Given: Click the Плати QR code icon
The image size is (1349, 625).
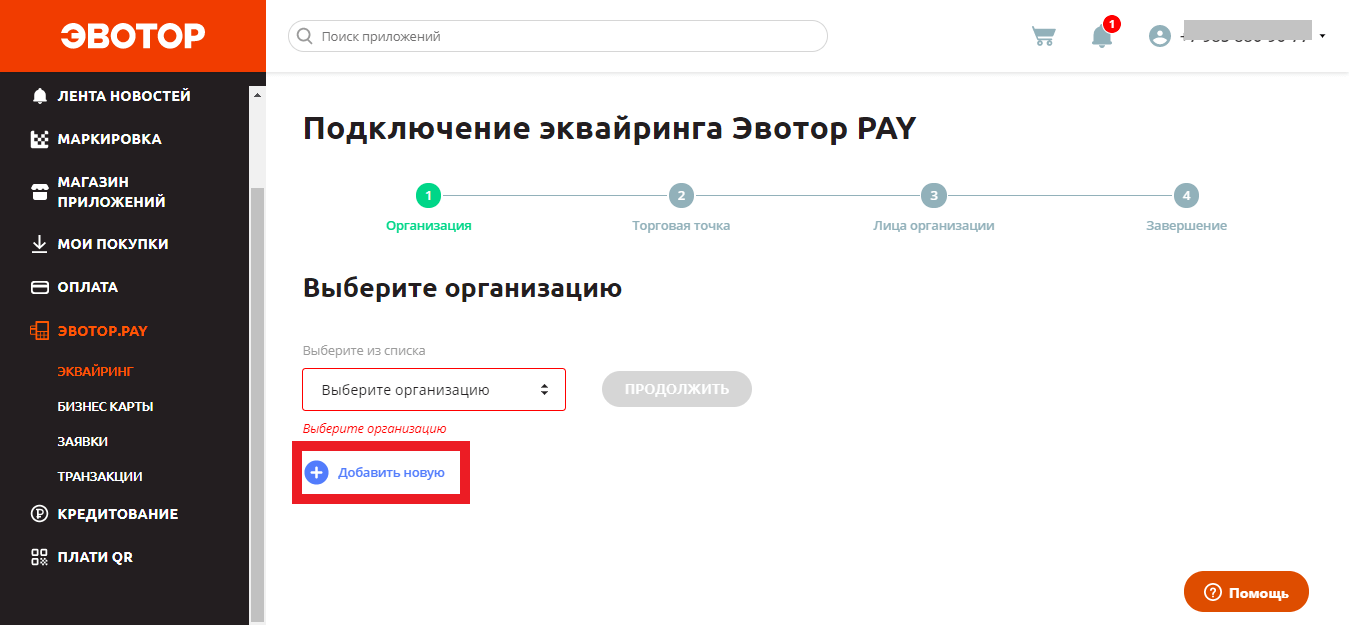Looking at the screenshot, I should (x=40, y=557).
